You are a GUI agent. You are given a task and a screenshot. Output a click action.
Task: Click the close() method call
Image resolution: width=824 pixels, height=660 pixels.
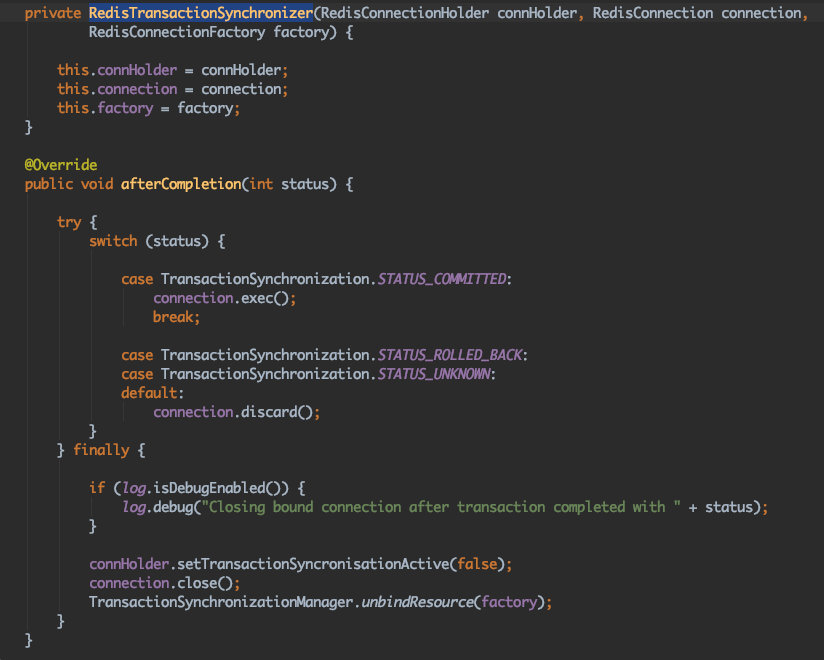click(205, 583)
